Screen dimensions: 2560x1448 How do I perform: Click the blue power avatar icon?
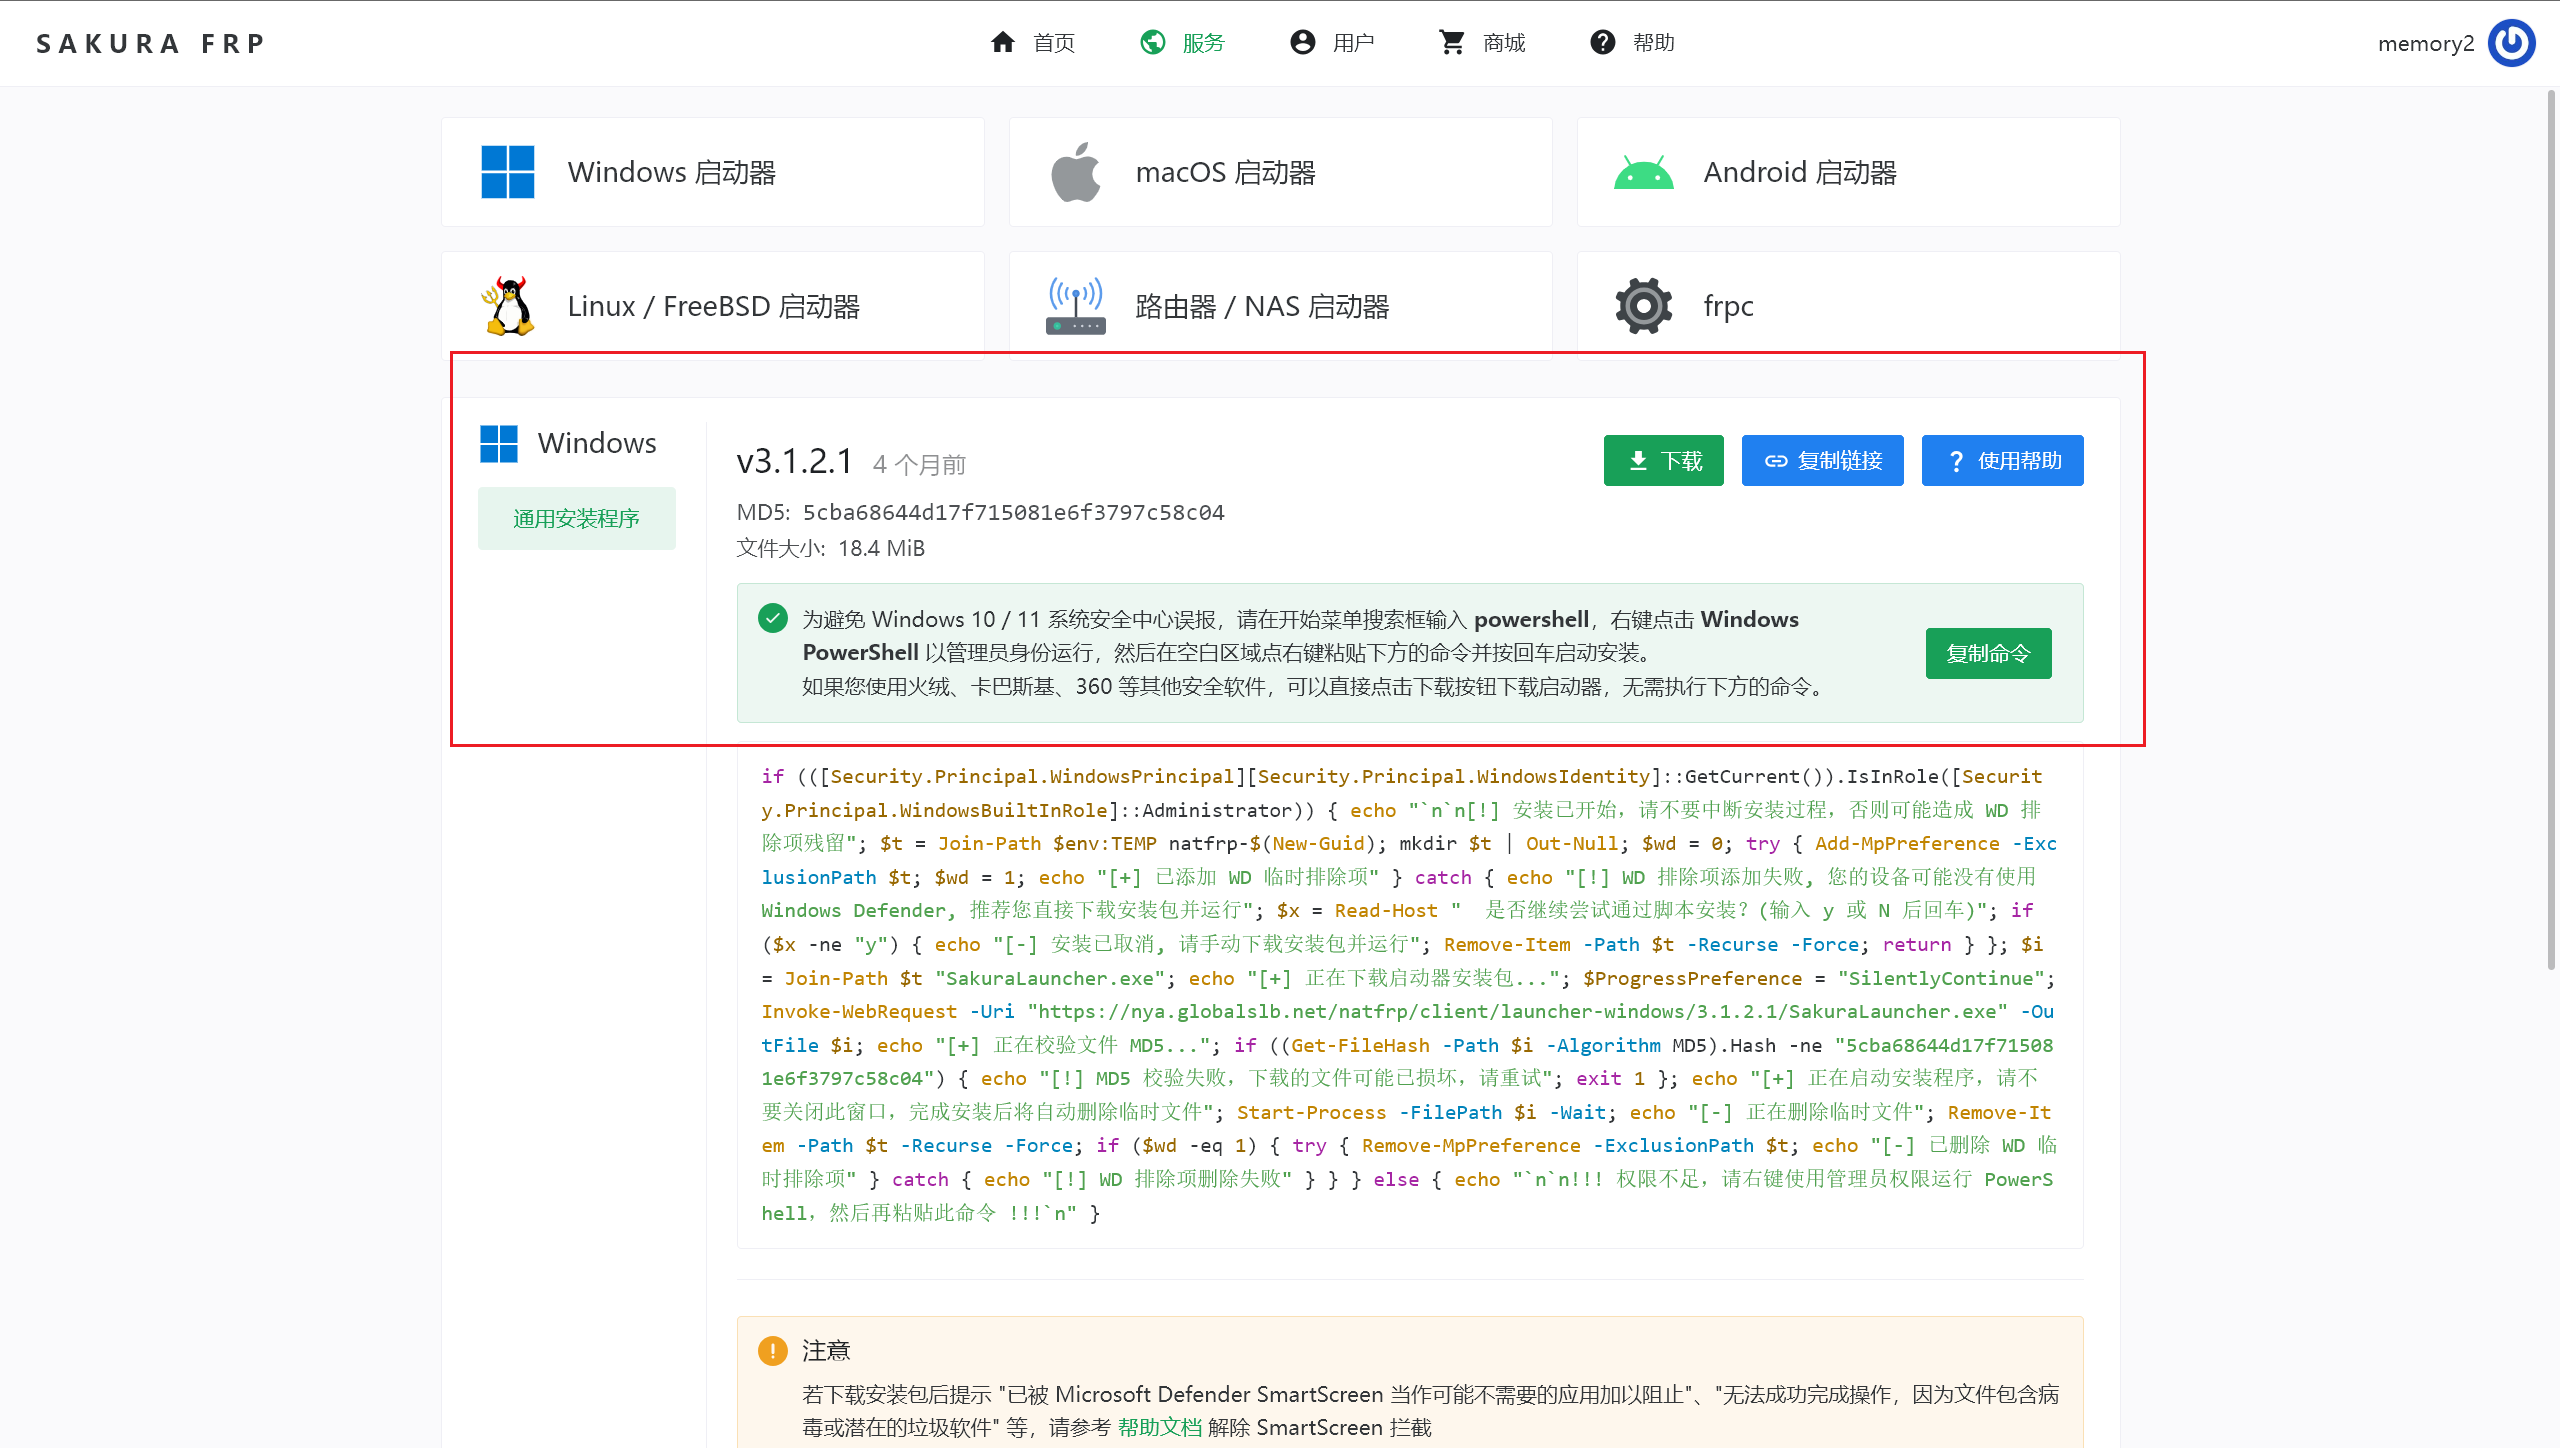pos(2511,43)
